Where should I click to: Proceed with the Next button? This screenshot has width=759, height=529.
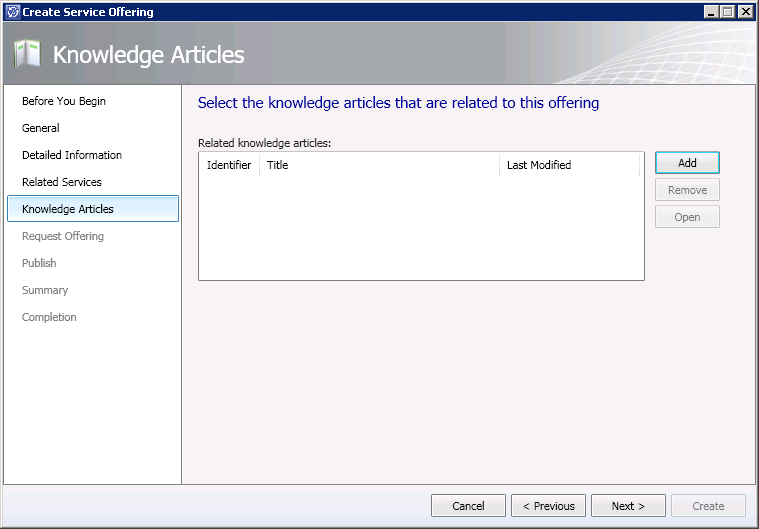(x=628, y=506)
